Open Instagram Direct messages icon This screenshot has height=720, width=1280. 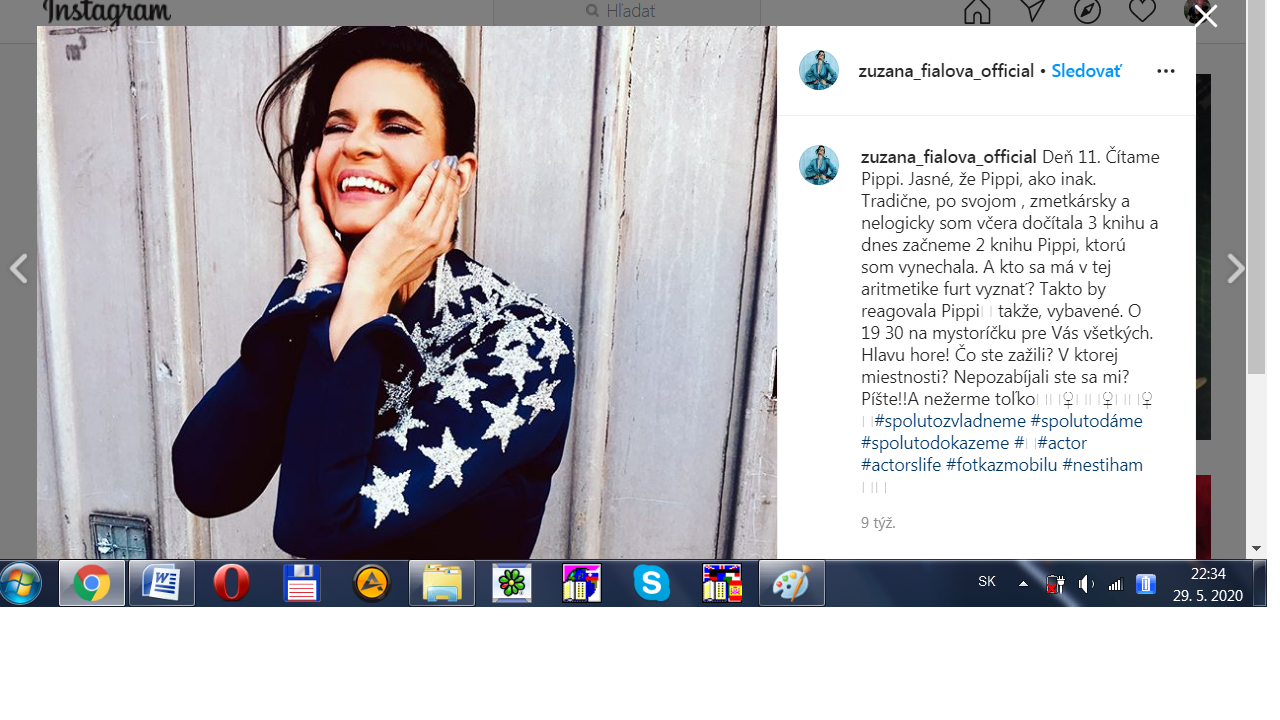coord(1033,11)
